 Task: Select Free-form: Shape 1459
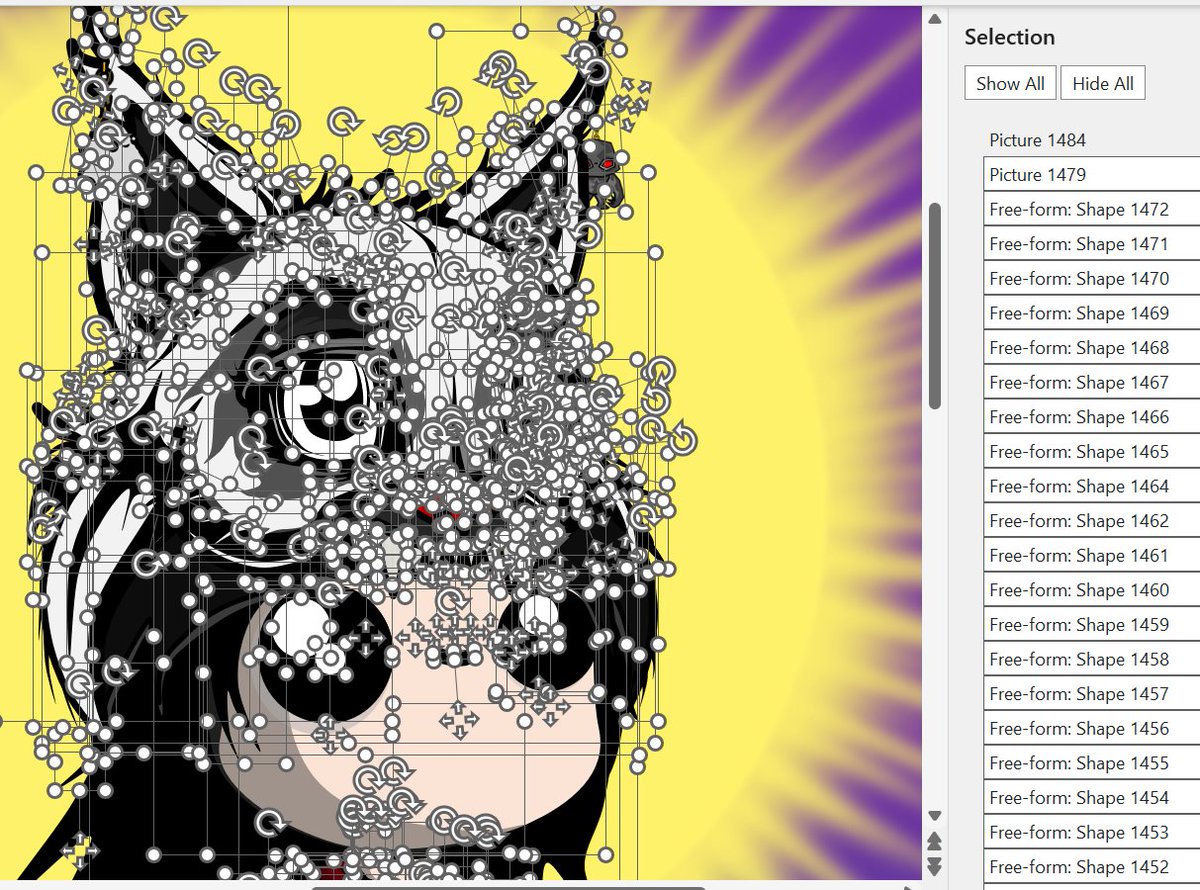coord(1092,624)
